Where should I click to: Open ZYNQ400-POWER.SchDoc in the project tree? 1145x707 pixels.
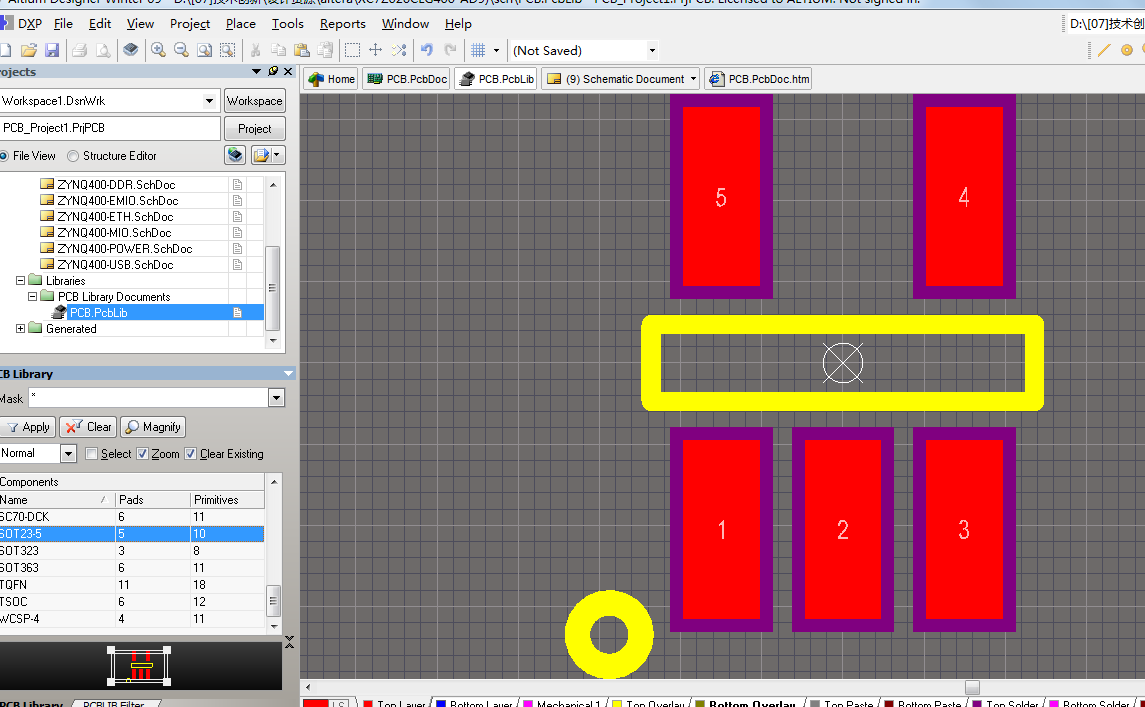[124, 248]
